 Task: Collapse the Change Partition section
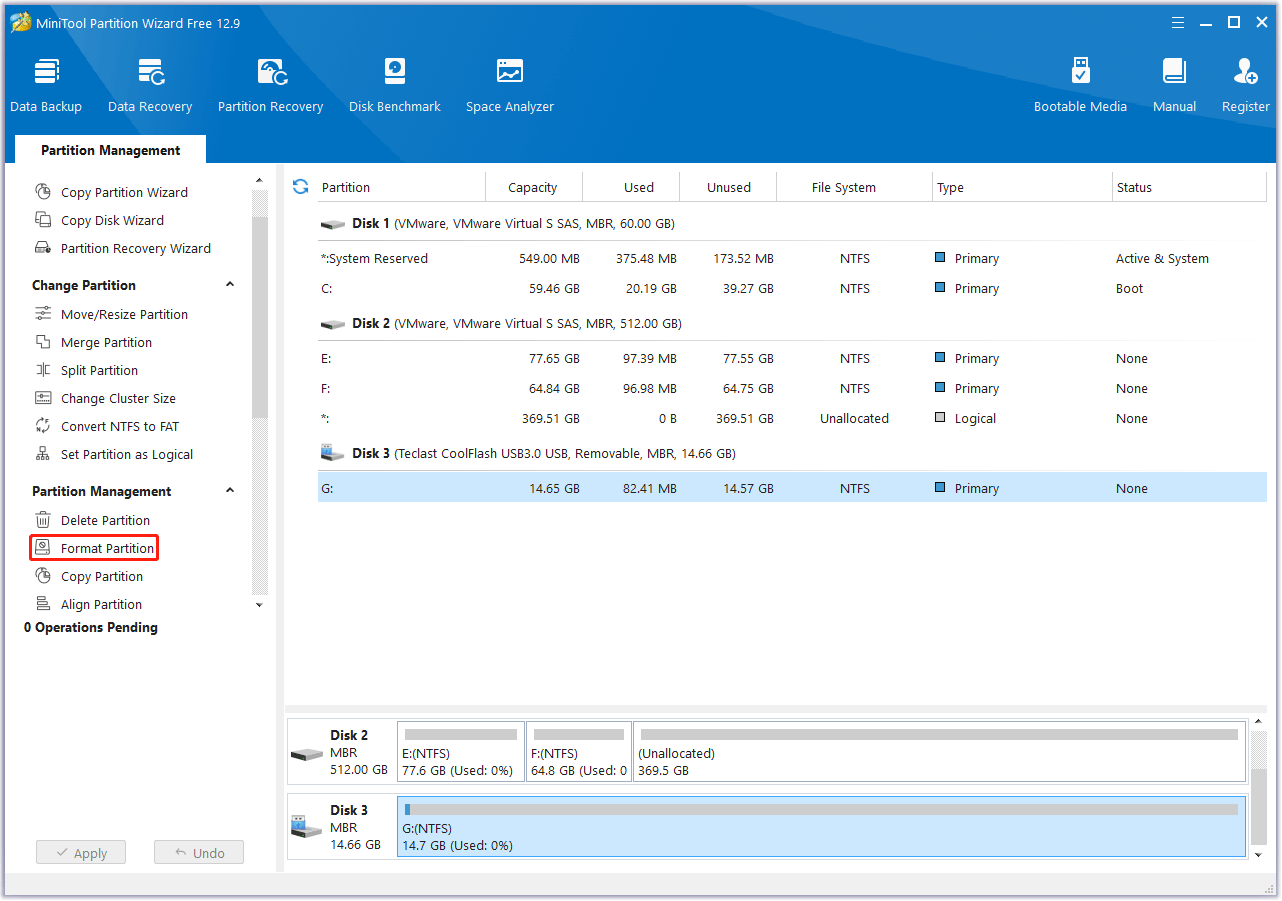pos(230,284)
